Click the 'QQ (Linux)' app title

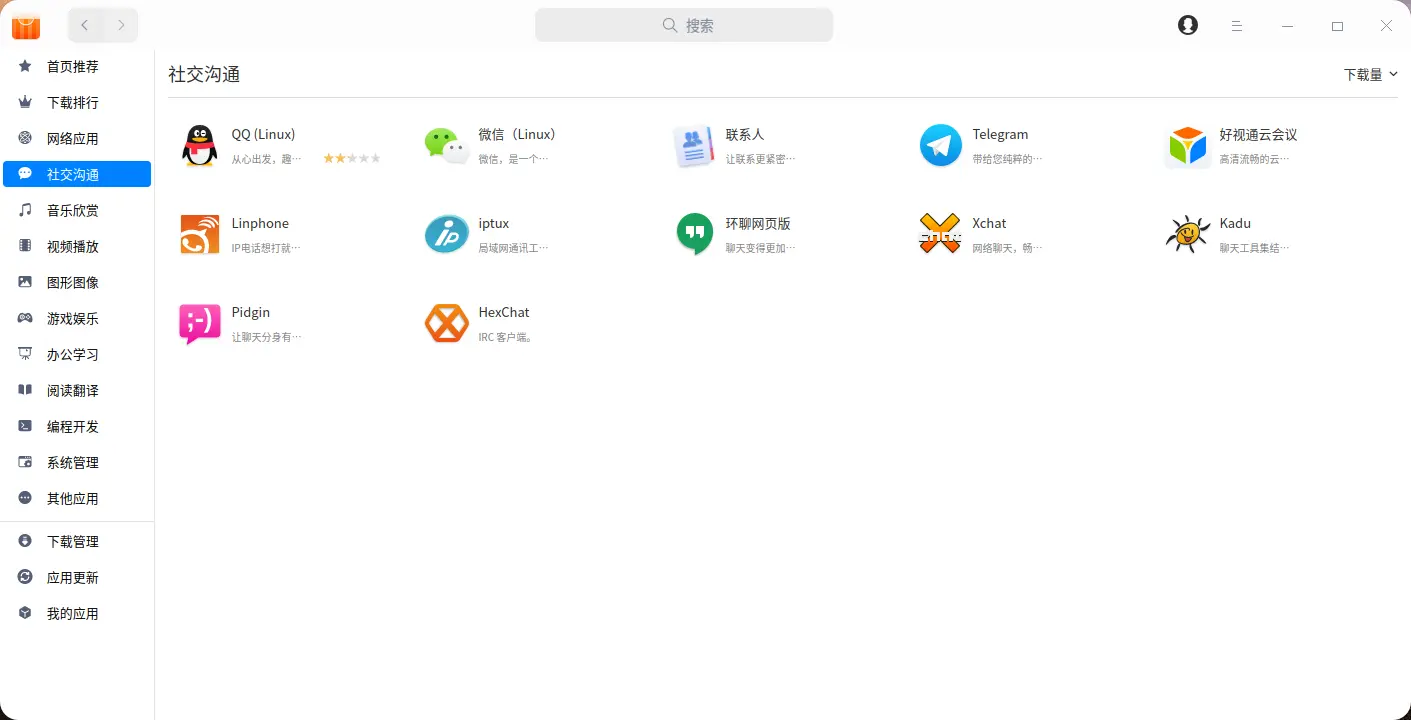tap(263, 134)
